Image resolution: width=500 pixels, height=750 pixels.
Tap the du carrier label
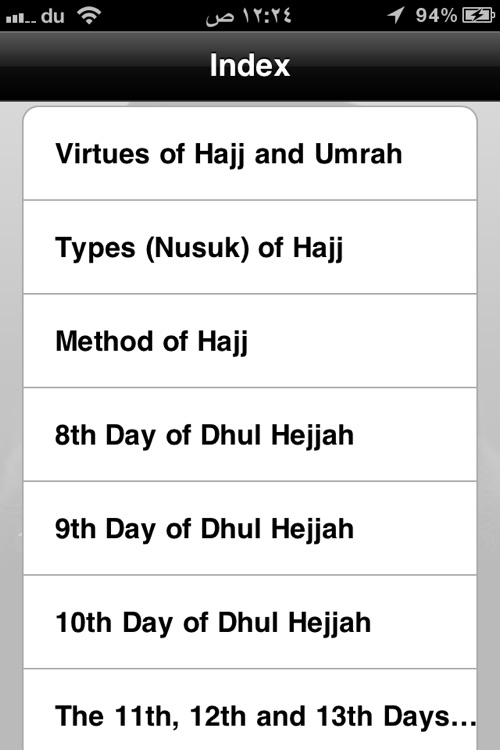click(x=53, y=16)
